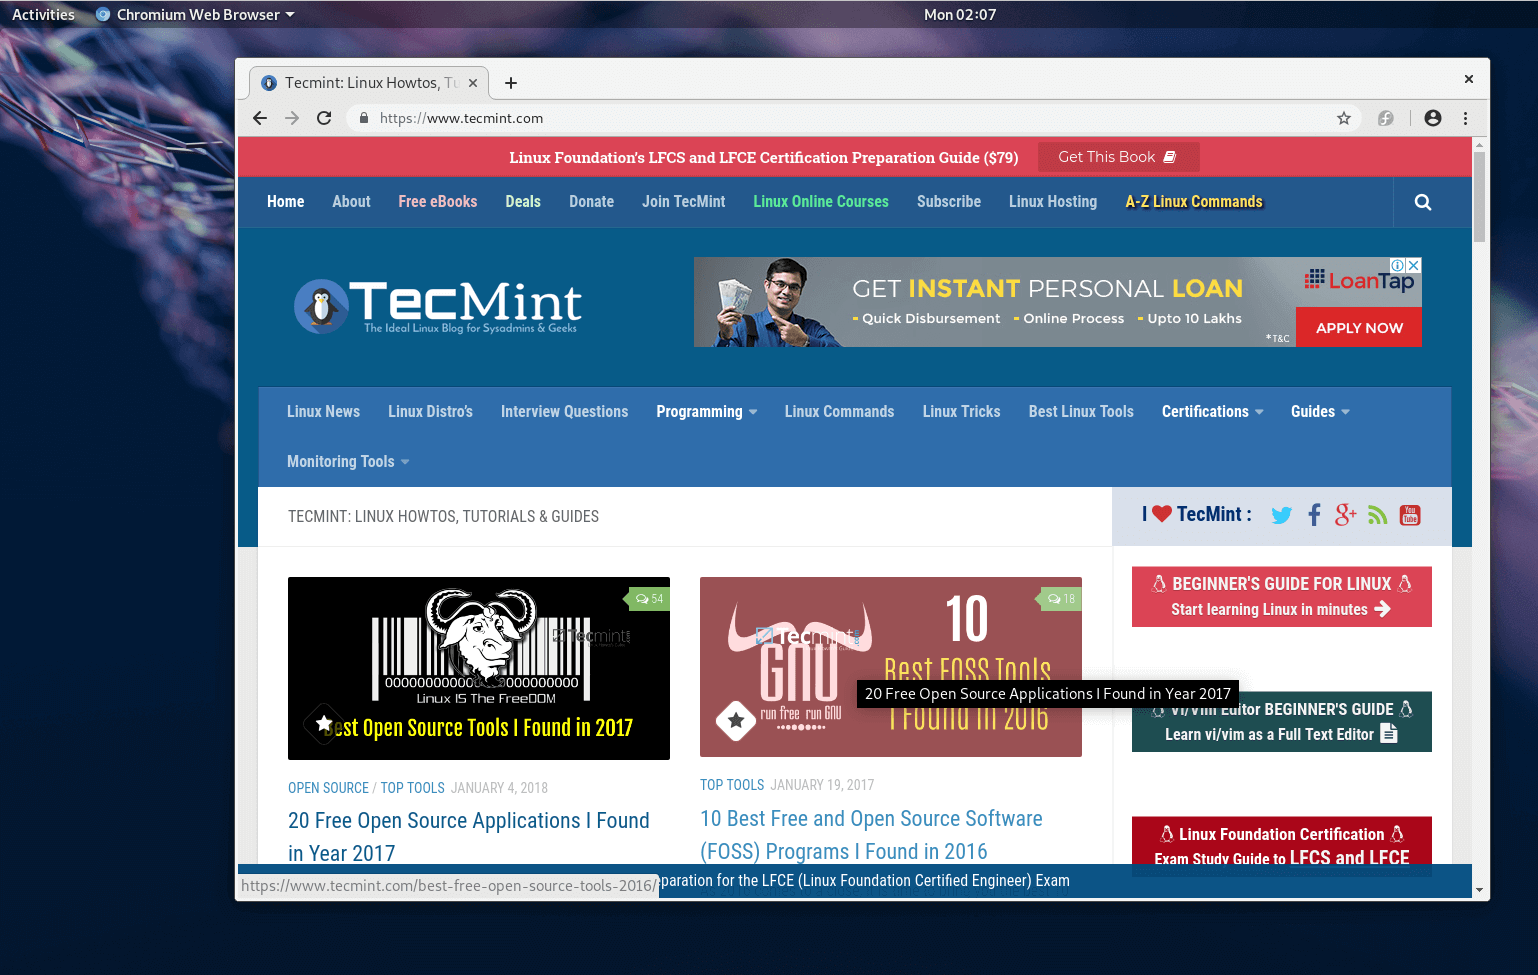This screenshot has height=975, width=1538.
Task: View site info via address bar lock icon
Action: (x=364, y=118)
